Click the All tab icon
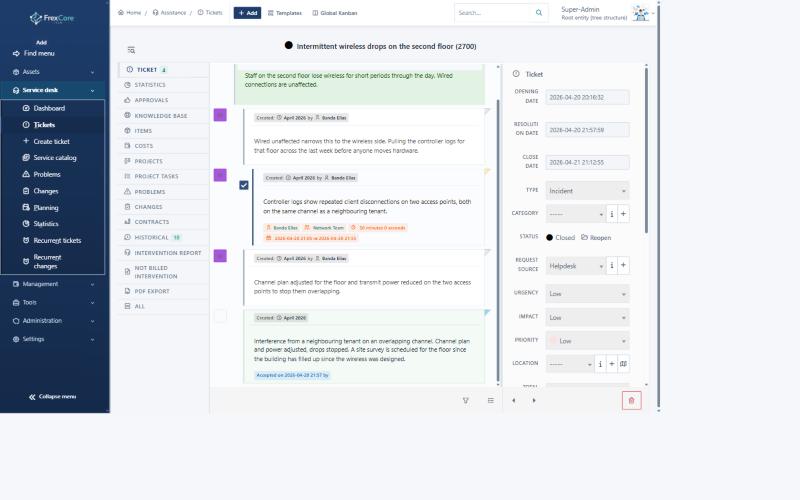The height and width of the screenshot is (500, 800). [x=128, y=306]
